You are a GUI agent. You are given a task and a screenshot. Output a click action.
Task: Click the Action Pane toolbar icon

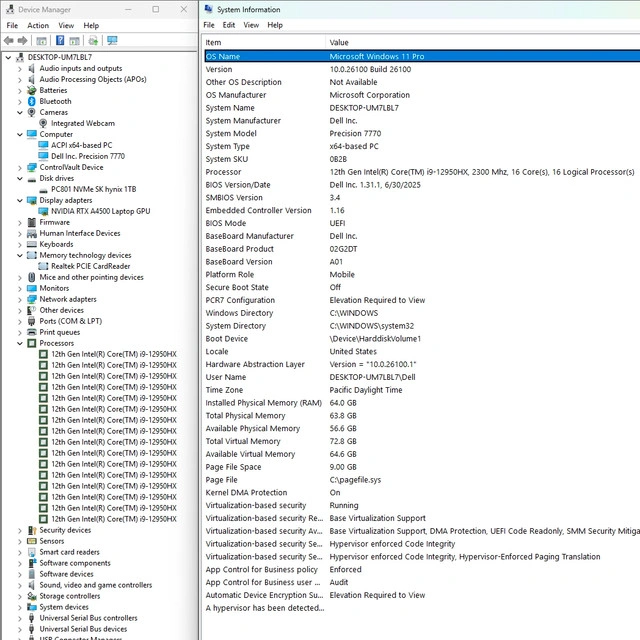point(75,41)
